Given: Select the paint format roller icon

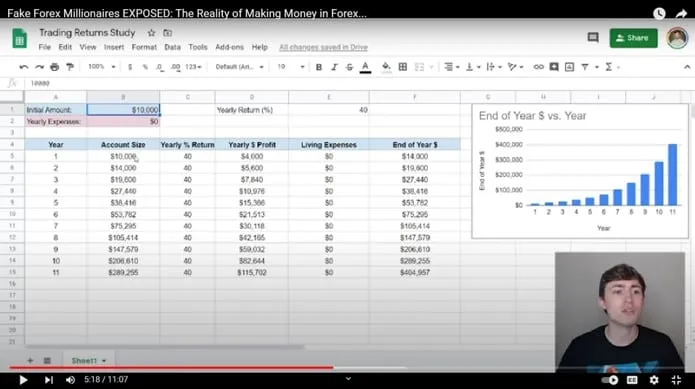Looking at the screenshot, I should pos(70,67).
